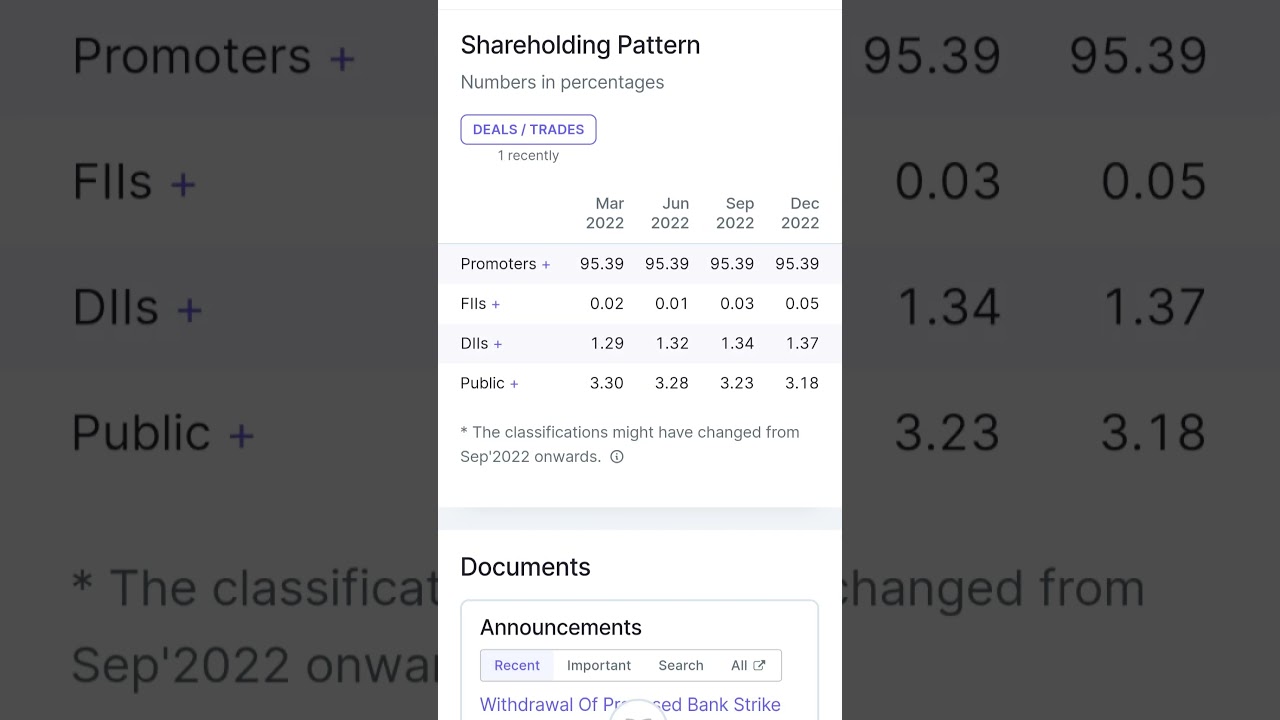Click the '1 recently' text under Deals
Image resolution: width=1280 pixels, height=720 pixels.
[528, 156]
